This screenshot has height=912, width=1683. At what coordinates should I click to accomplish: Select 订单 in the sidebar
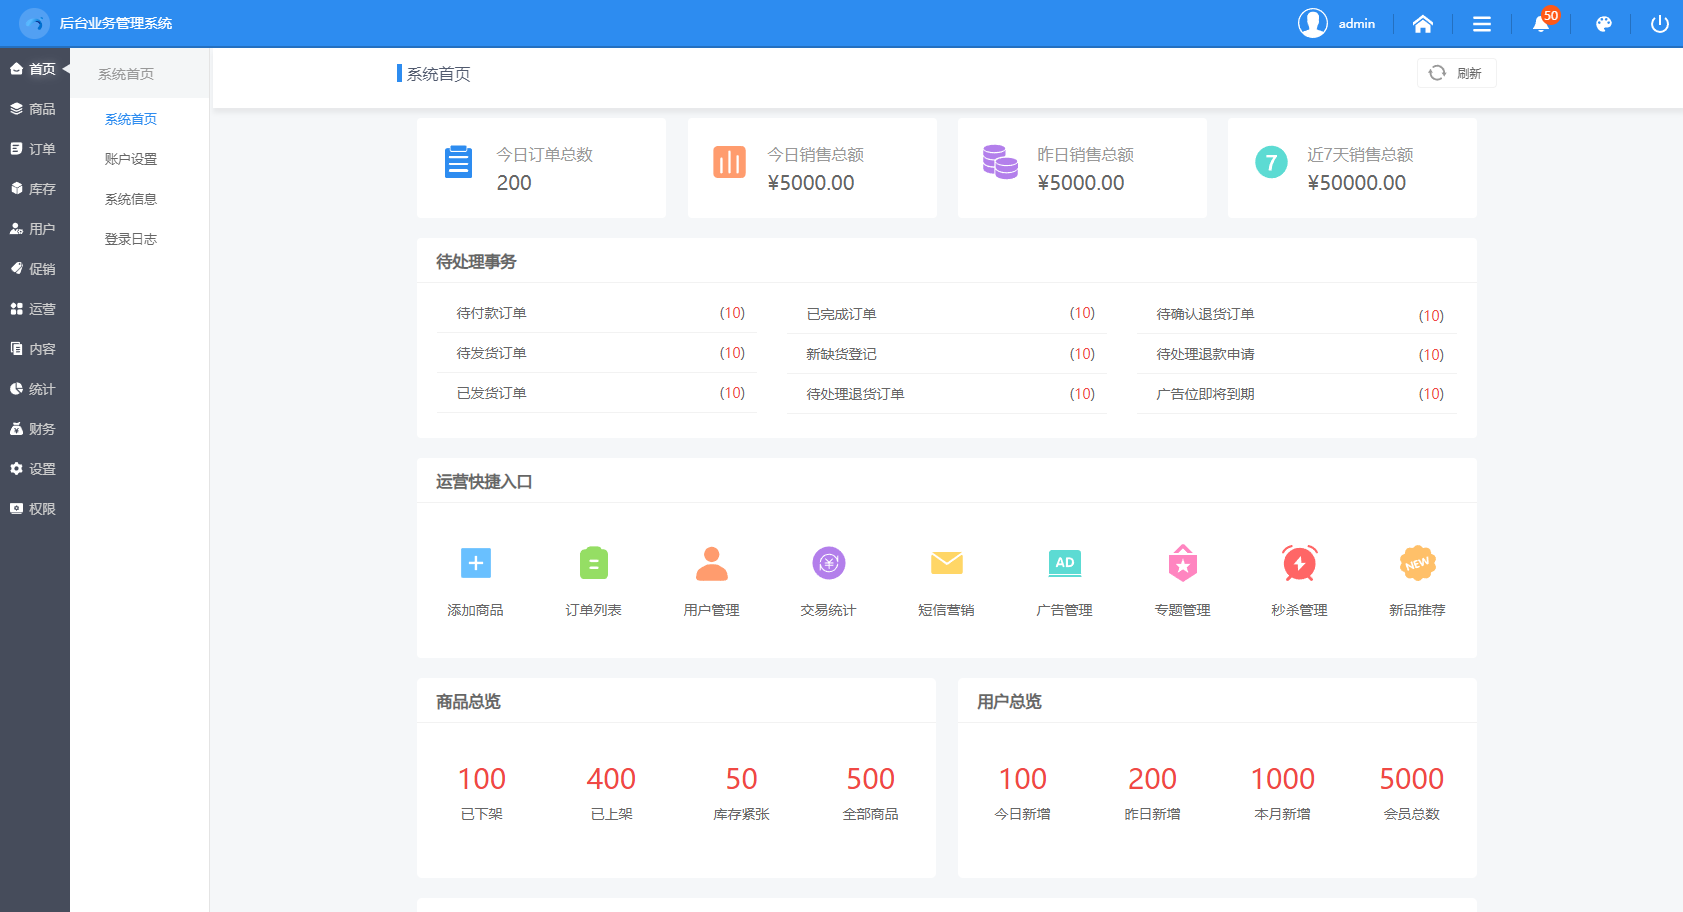coord(34,149)
